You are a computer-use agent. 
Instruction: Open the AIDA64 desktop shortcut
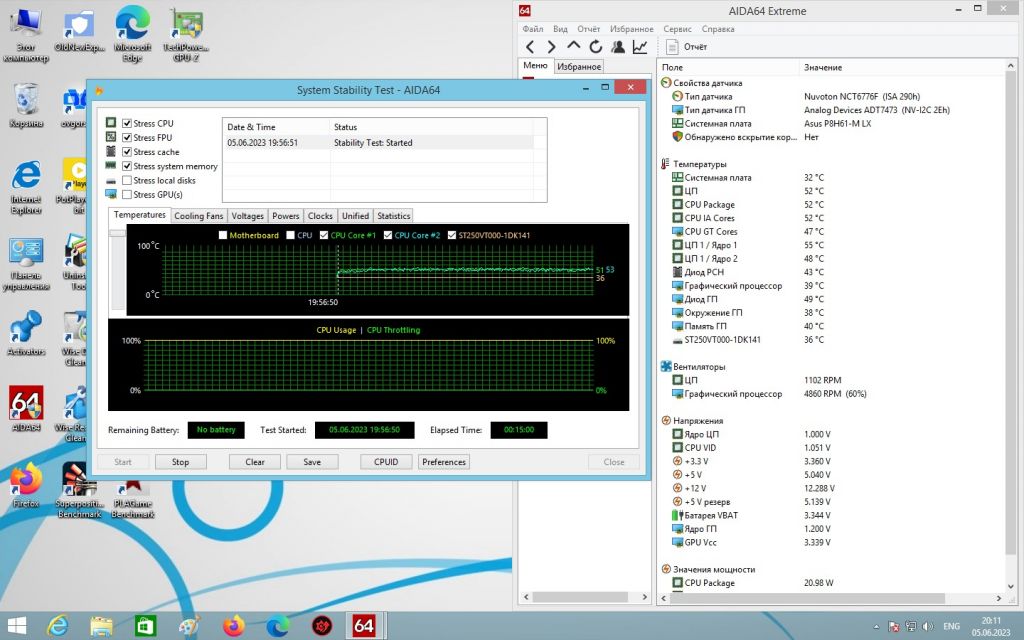pyautogui.click(x=26, y=409)
